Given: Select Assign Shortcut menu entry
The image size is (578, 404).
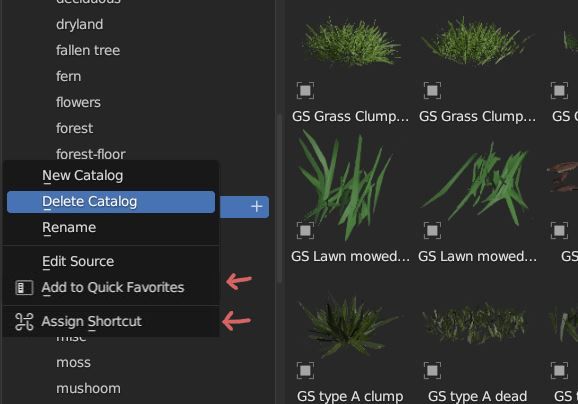Looking at the screenshot, I should tap(111, 321).
